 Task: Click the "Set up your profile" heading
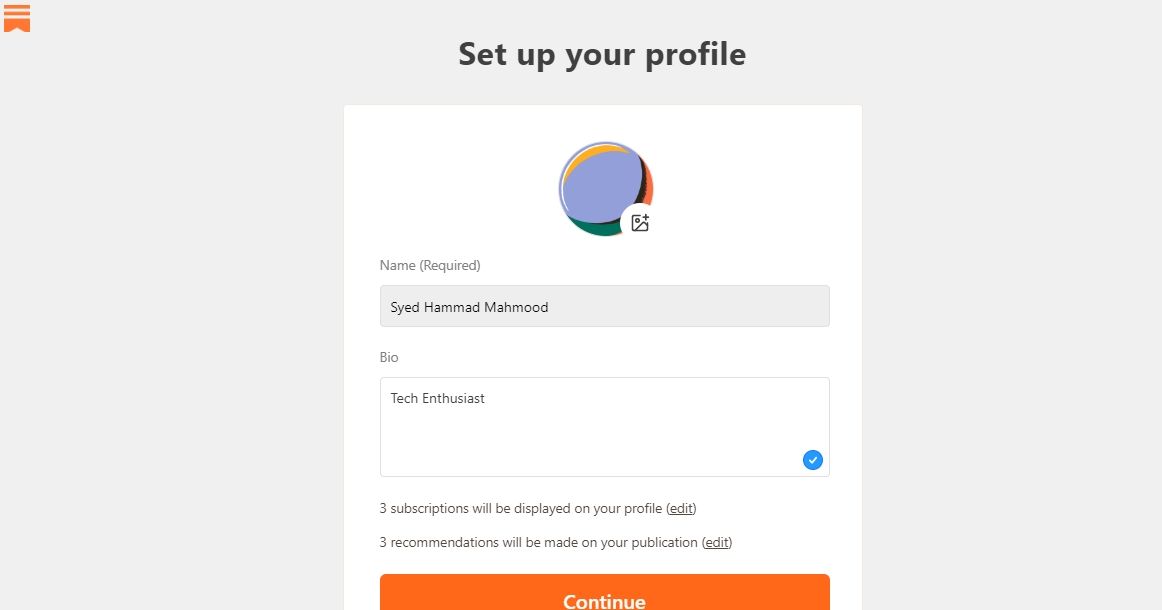[602, 54]
